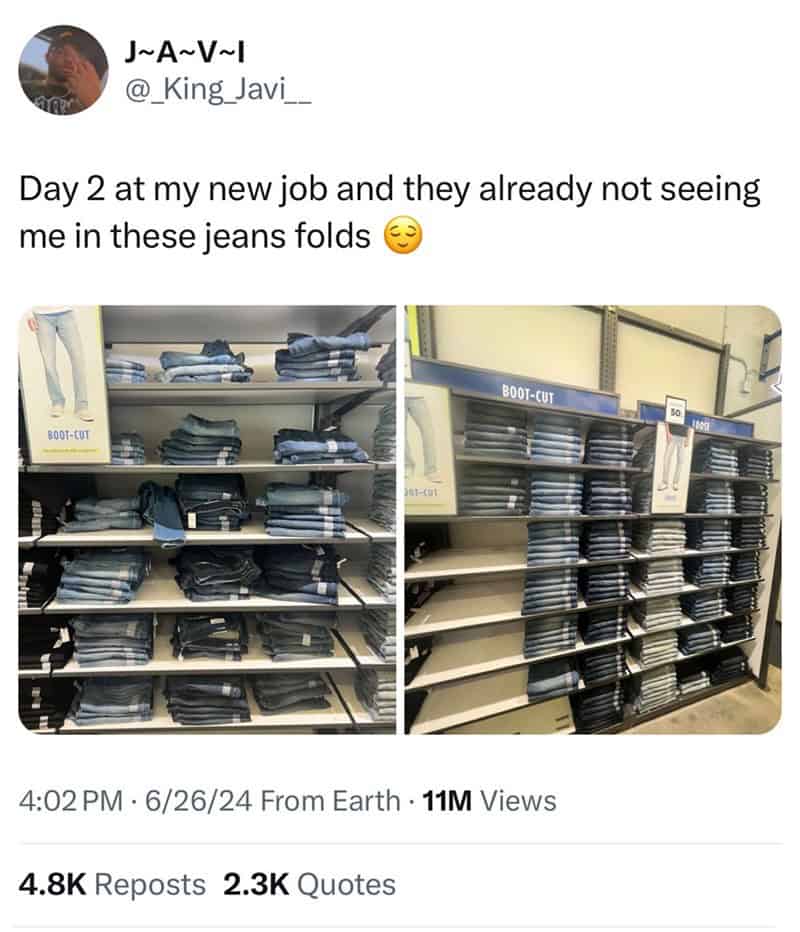Open the 2.3K Quotes list
Image resolution: width=800 pixels, height=932 pixels.
point(309,884)
